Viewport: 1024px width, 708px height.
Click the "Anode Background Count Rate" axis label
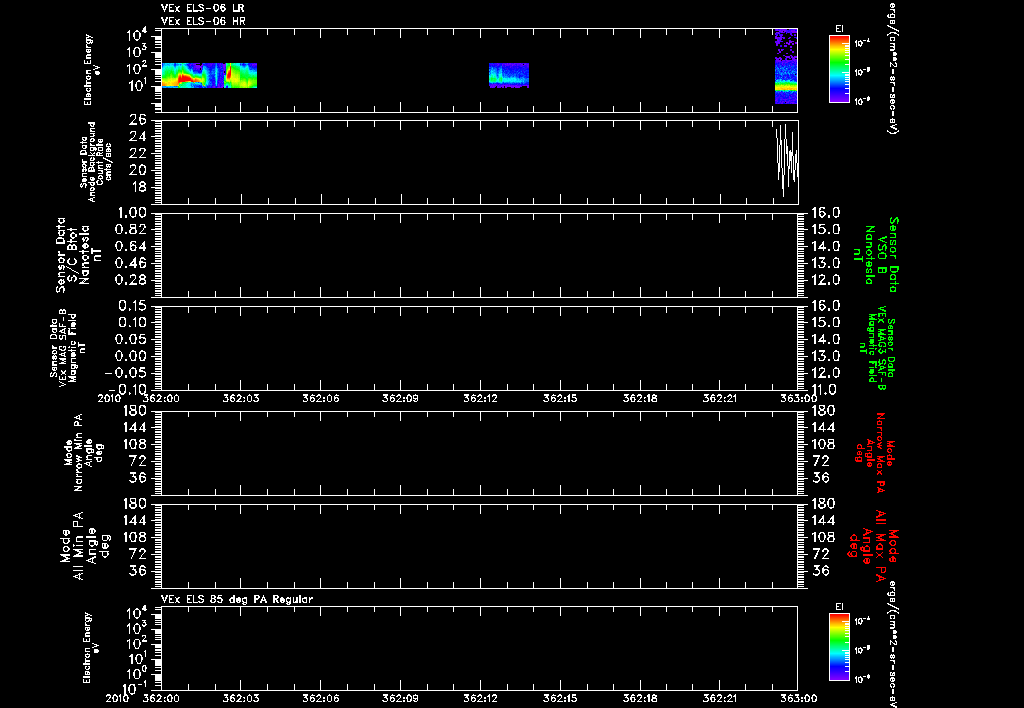(x=96, y=162)
